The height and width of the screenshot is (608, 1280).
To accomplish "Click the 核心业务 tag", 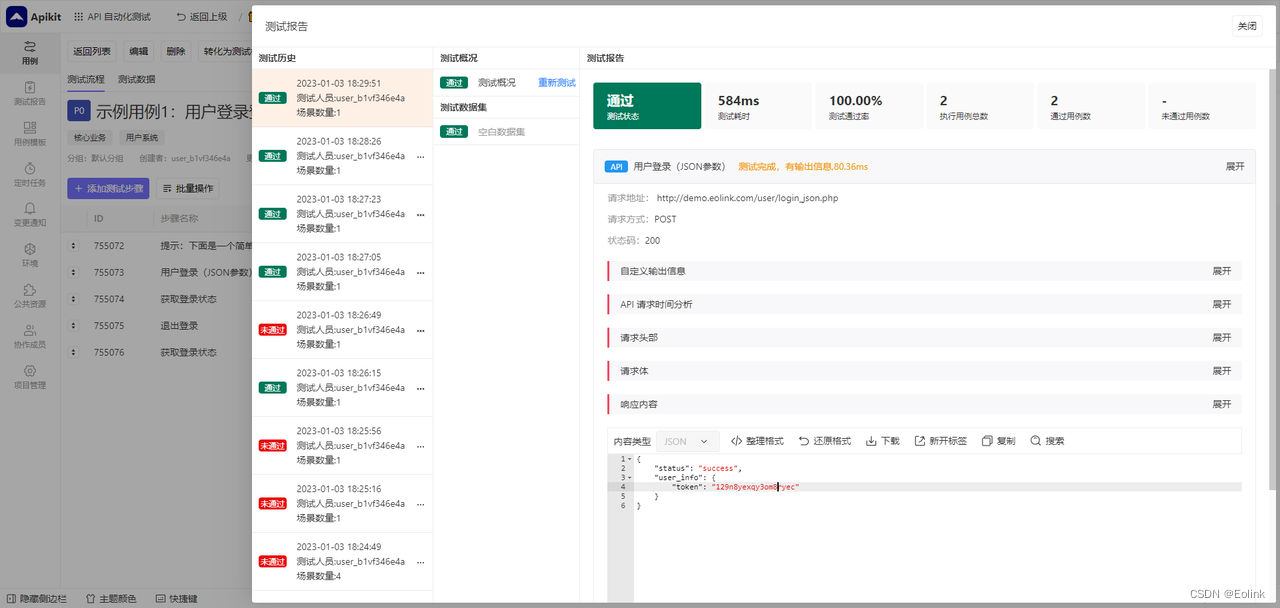I will 89,137.
